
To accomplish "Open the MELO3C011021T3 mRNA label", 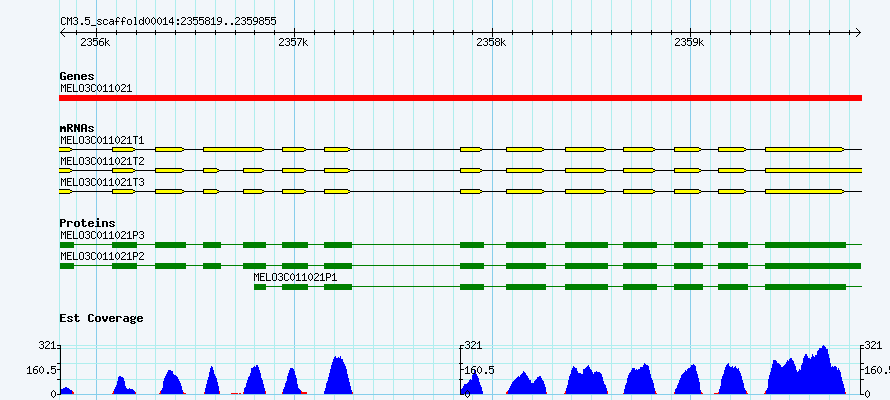I will (102, 182).
